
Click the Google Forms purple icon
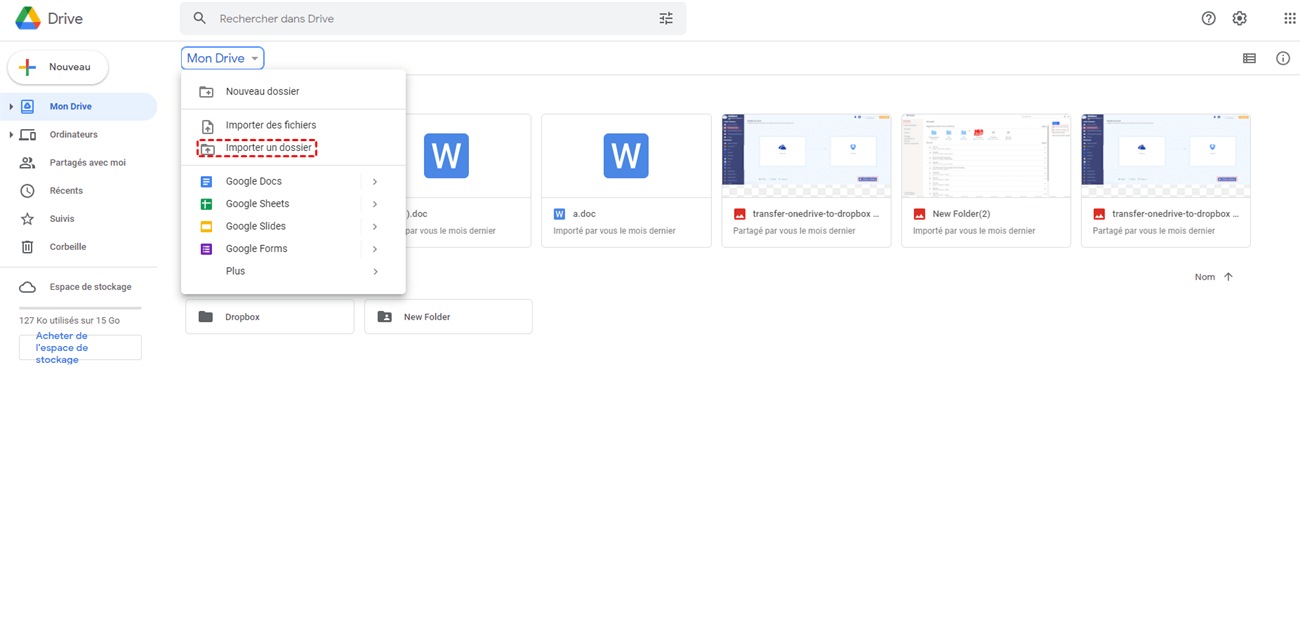(206, 249)
